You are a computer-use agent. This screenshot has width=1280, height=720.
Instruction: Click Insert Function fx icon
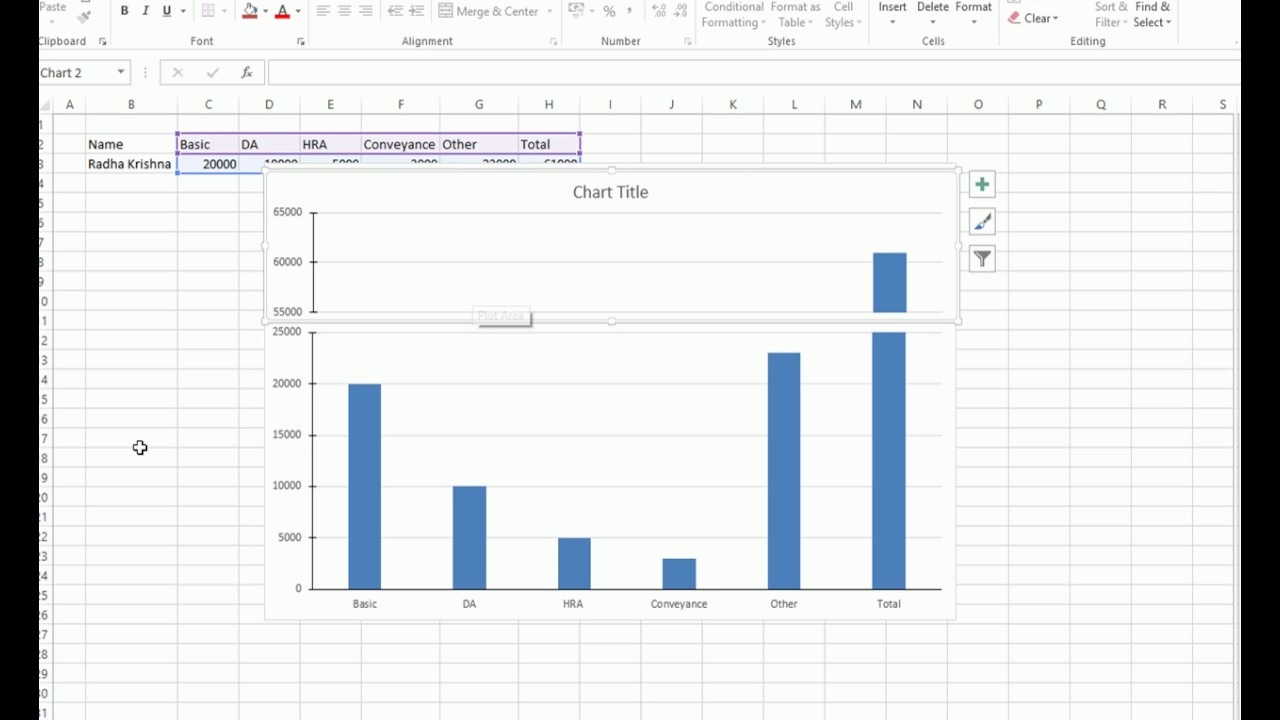[x=246, y=73]
